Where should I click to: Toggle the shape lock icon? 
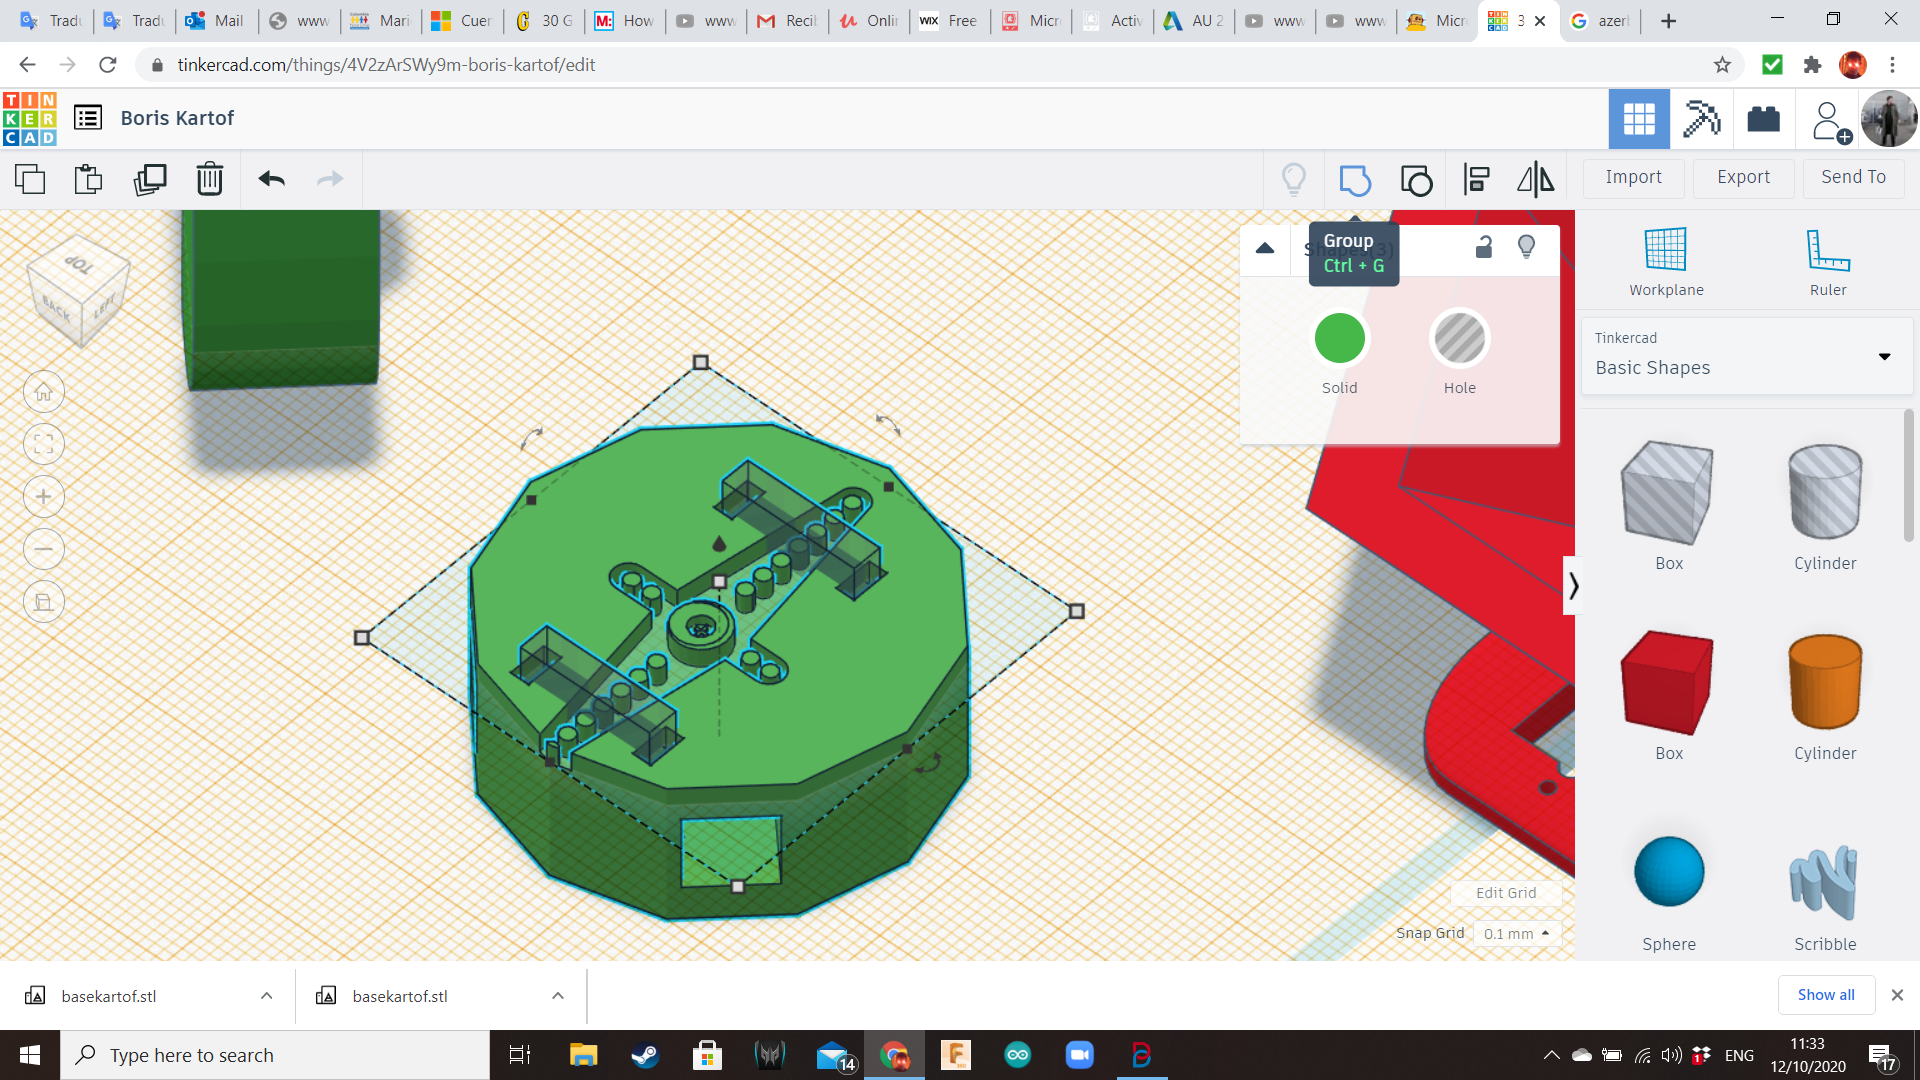pyautogui.click(x=1484, y=247)
